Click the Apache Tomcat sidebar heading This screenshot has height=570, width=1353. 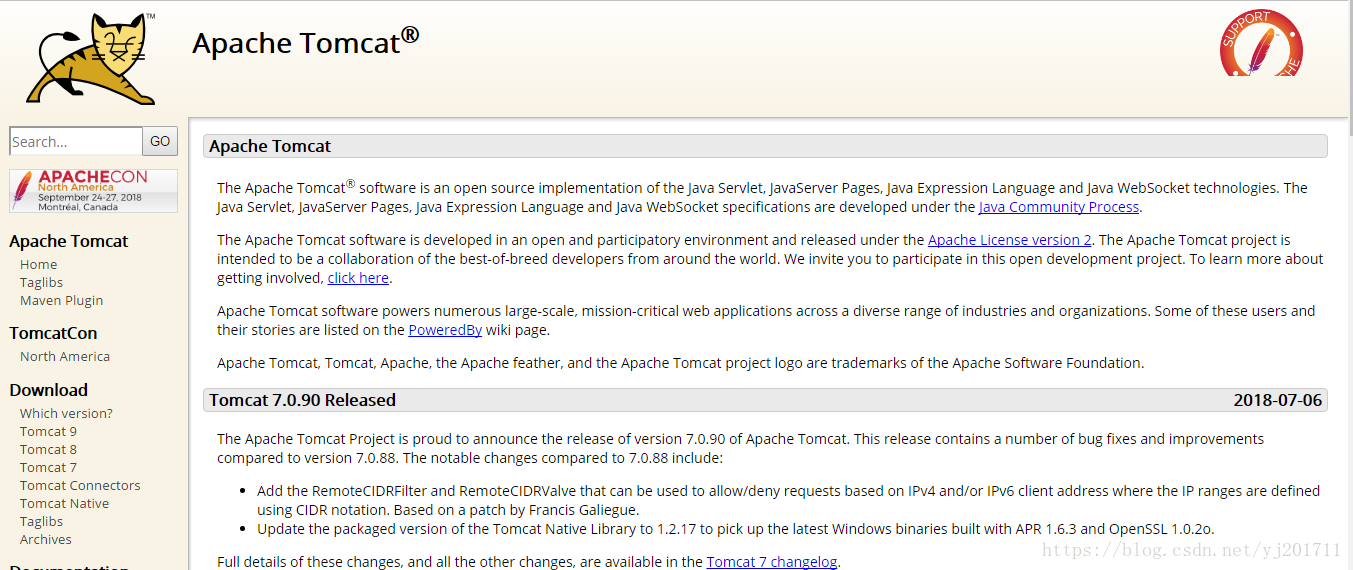click(x=69, y=241)
